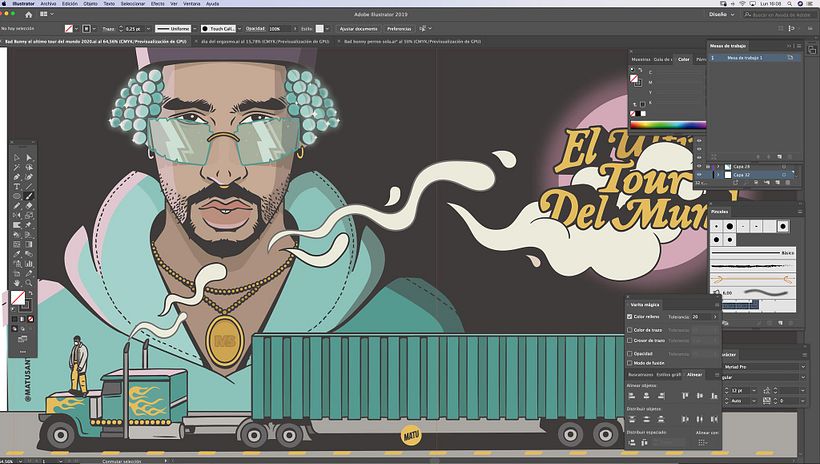Screen dimensions: 820x464
Task: Uncheck the Color relleno checkbox
Action: point(630,316)
